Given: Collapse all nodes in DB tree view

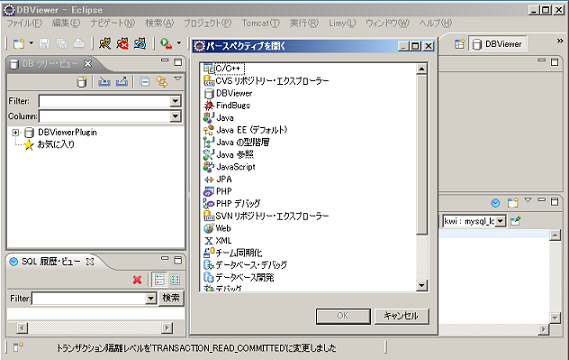Looking at the screenshot, I should [x=145, y=82].
